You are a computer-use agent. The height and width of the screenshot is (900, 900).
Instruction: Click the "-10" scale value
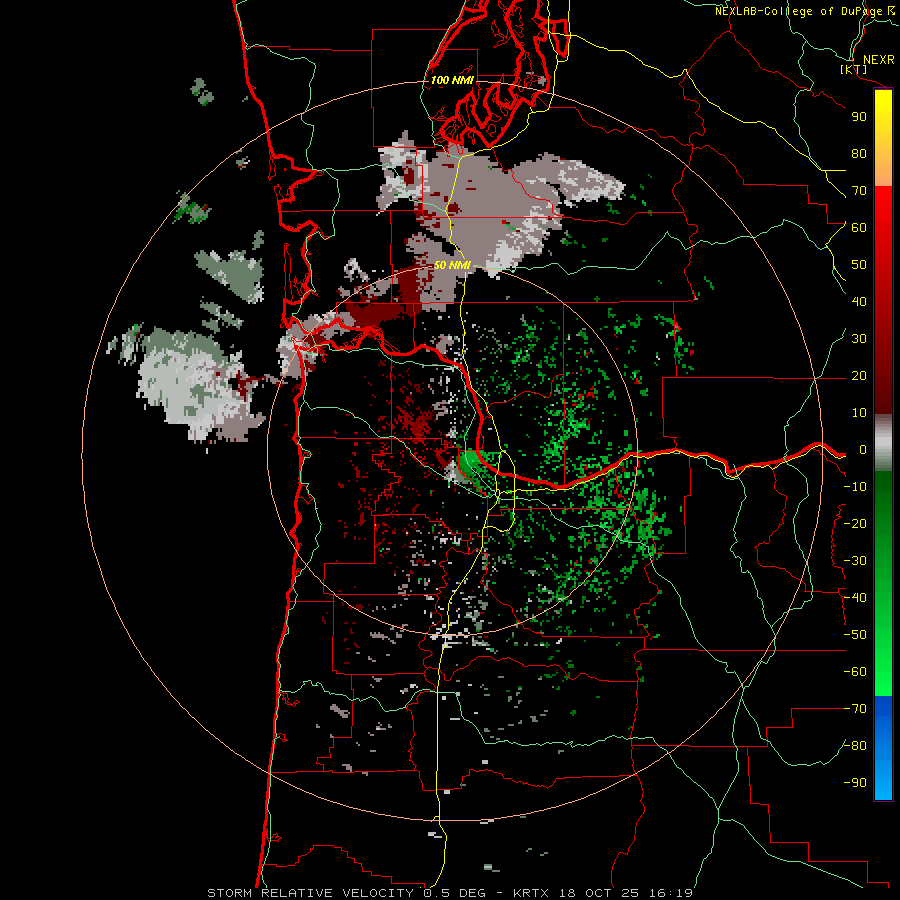click(855, 487)
